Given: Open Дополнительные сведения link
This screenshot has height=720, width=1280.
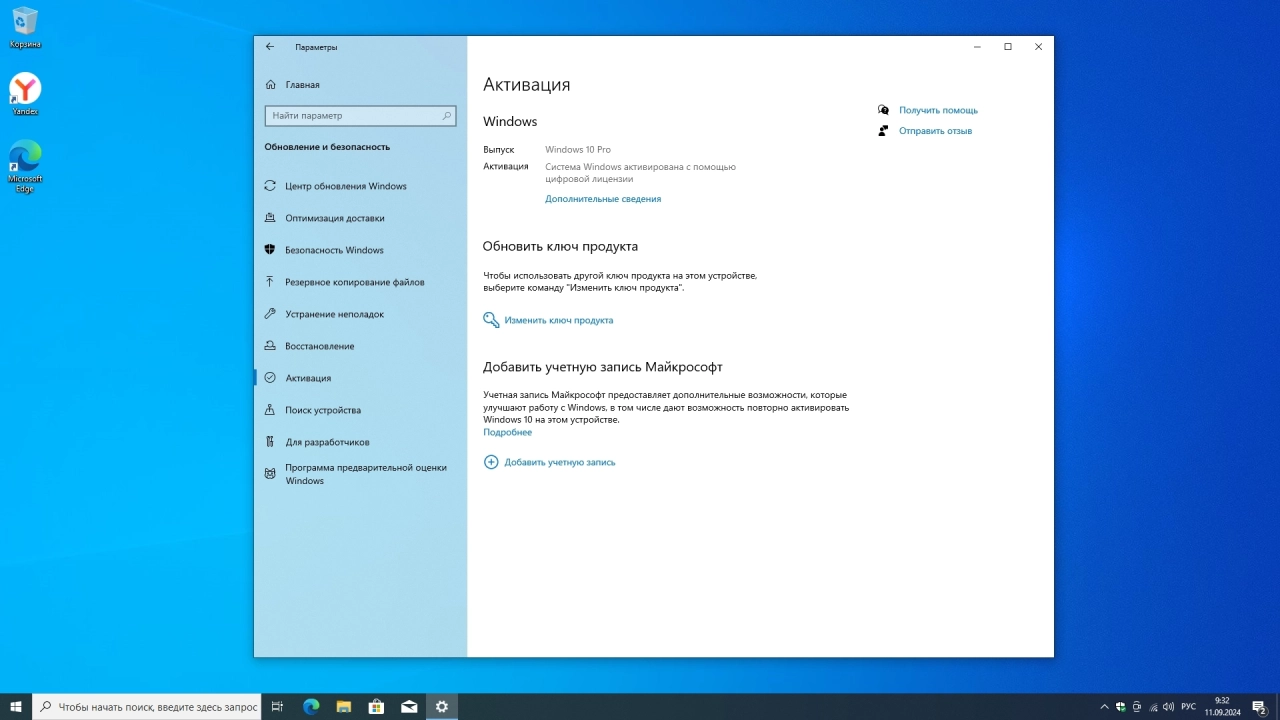Looking at the screenshot, I should pos(603,199).
